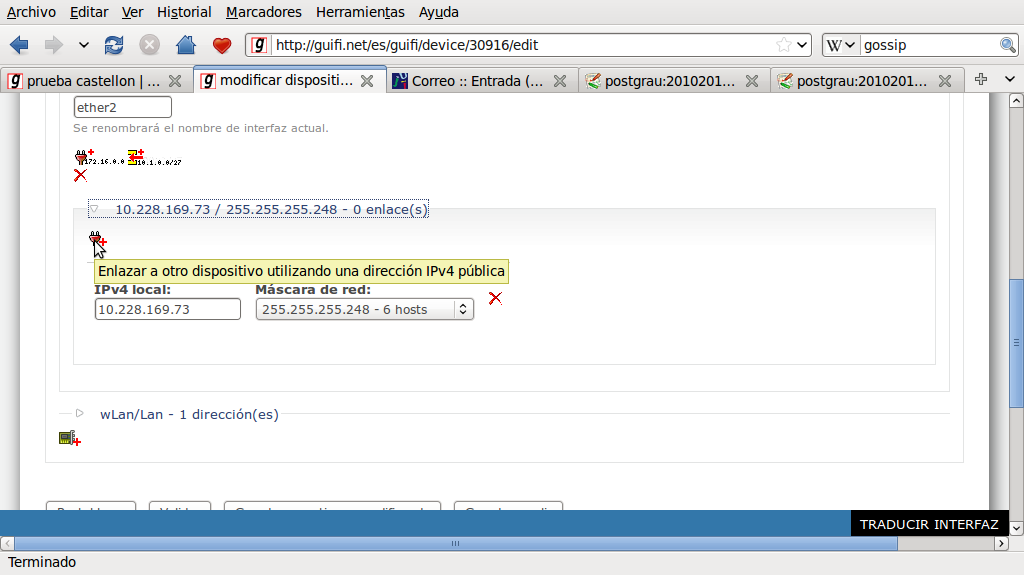Click the red heart toolbar icon
The image size is (1024, 575).
(x=222, y=45)
